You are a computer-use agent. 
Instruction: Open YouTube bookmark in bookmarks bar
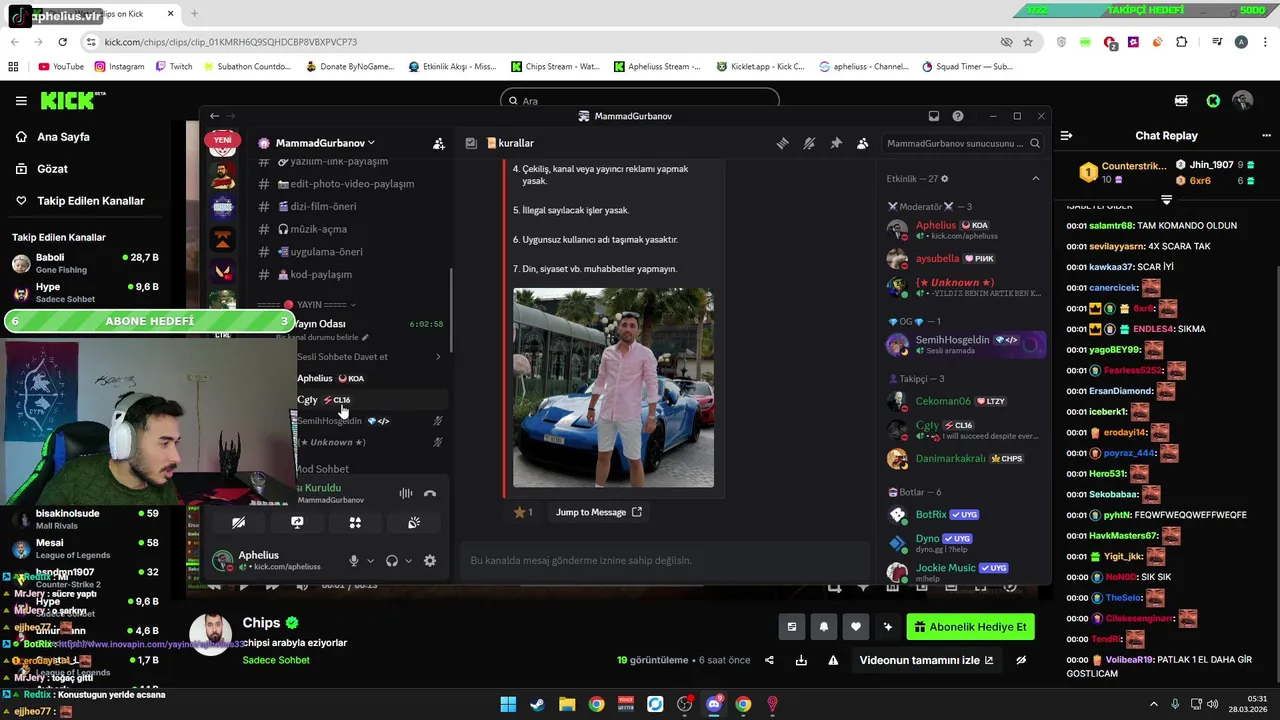61,67
